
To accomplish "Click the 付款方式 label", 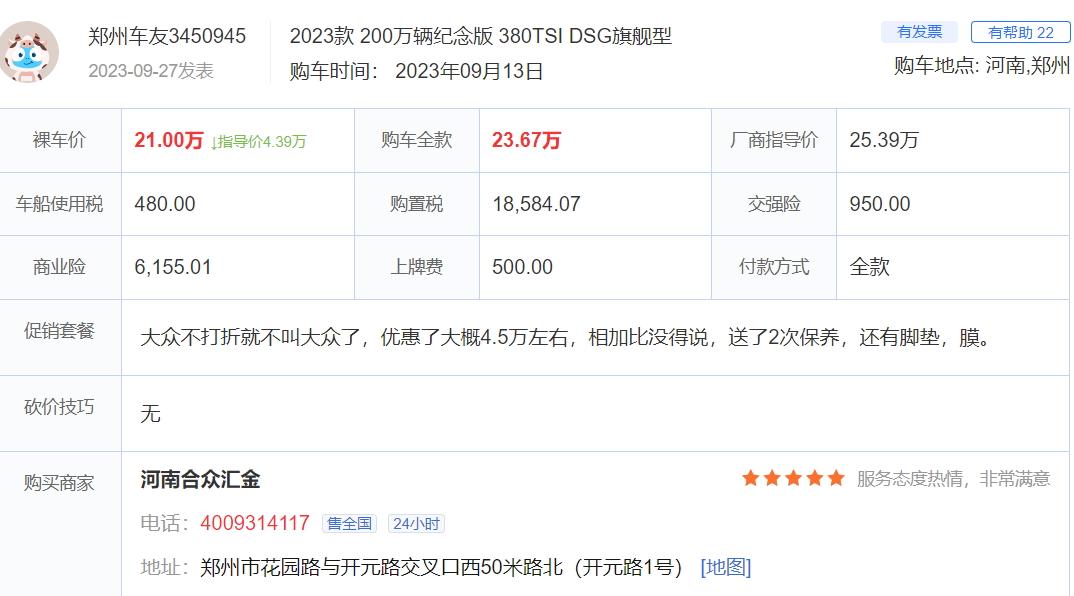I will point(774,267).
